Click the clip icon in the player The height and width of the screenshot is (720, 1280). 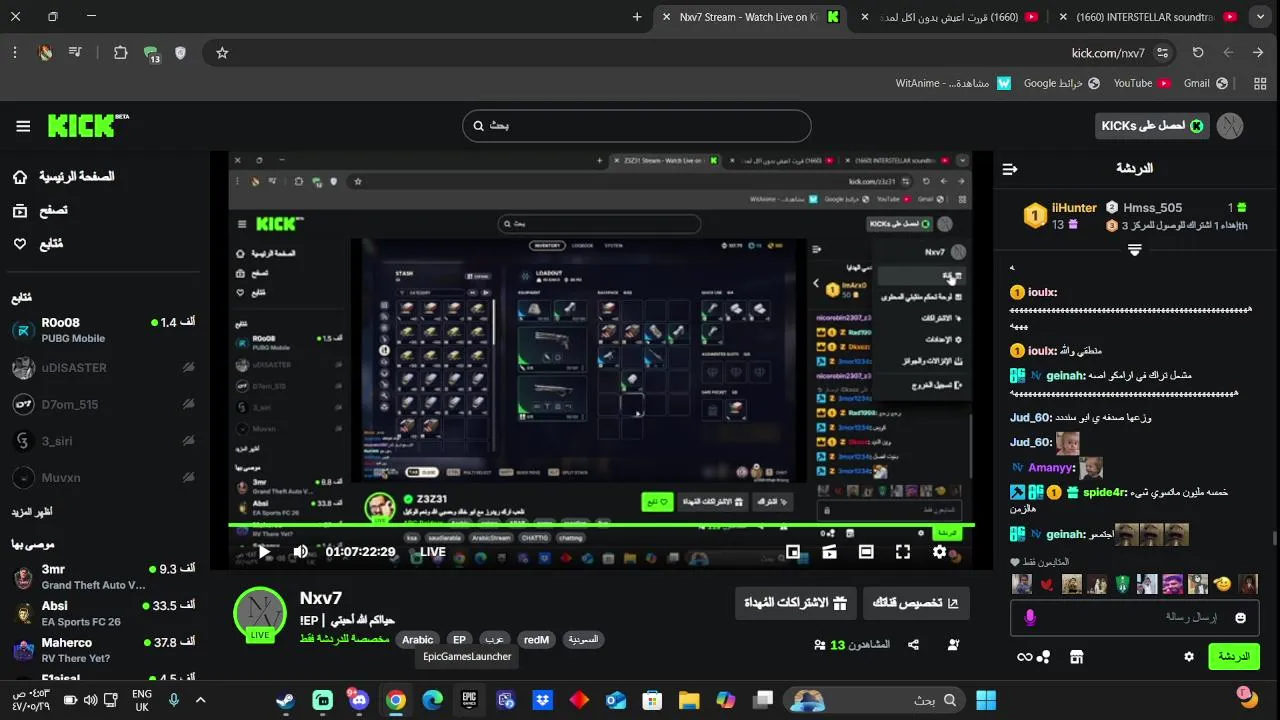click(x=829, y=551)
